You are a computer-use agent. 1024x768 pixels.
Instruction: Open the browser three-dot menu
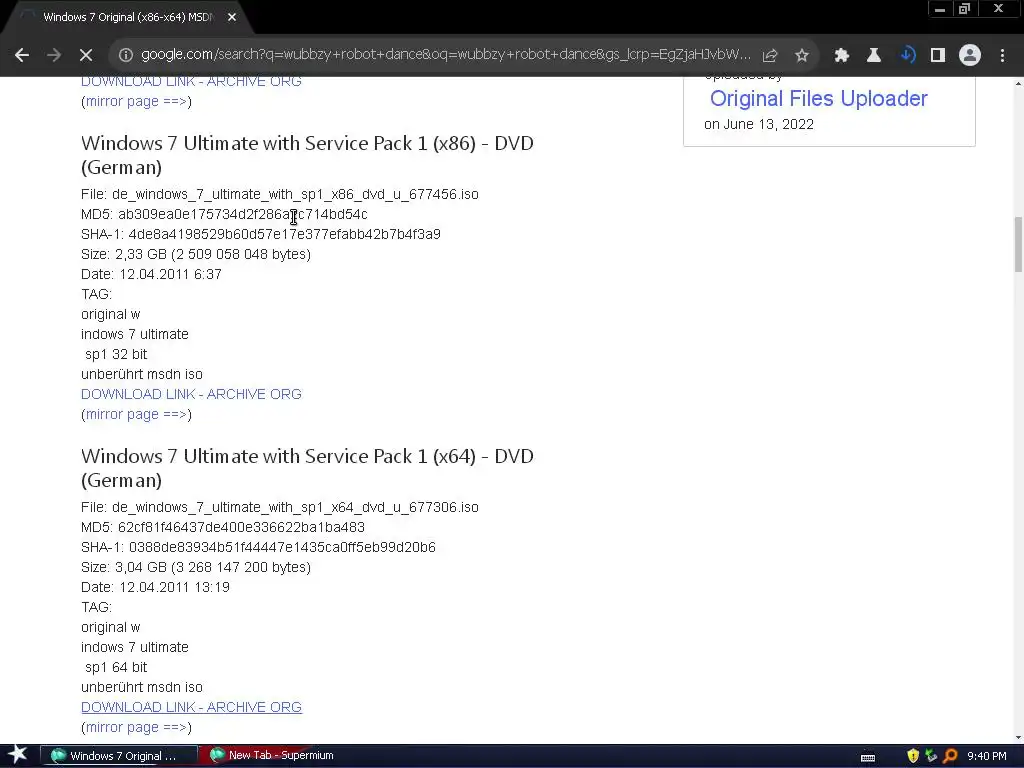(1002, 56)
